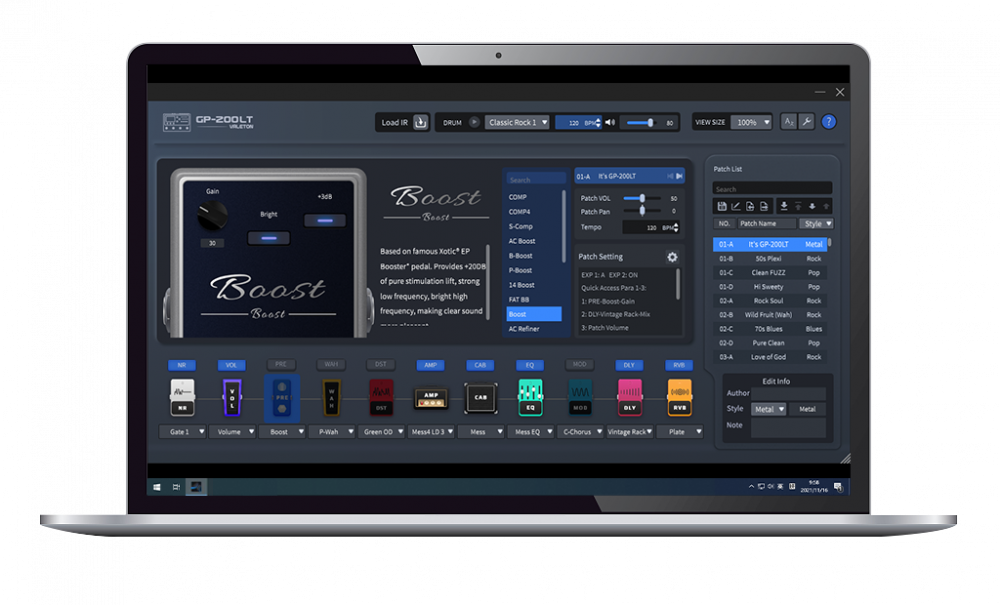Select the VOL pedal icon
Screen dimensions: 1000x605
click(x=232, y=398)
